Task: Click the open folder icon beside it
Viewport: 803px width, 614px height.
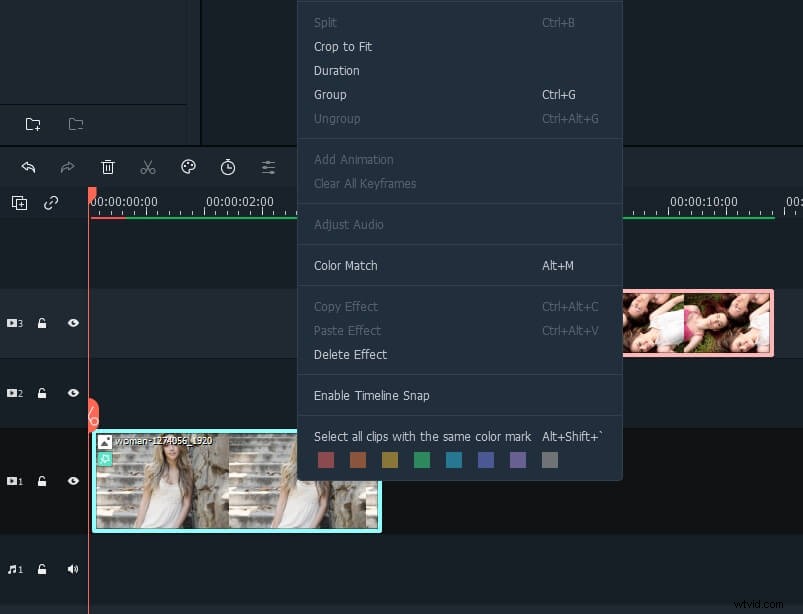Action: click(75, 124)
